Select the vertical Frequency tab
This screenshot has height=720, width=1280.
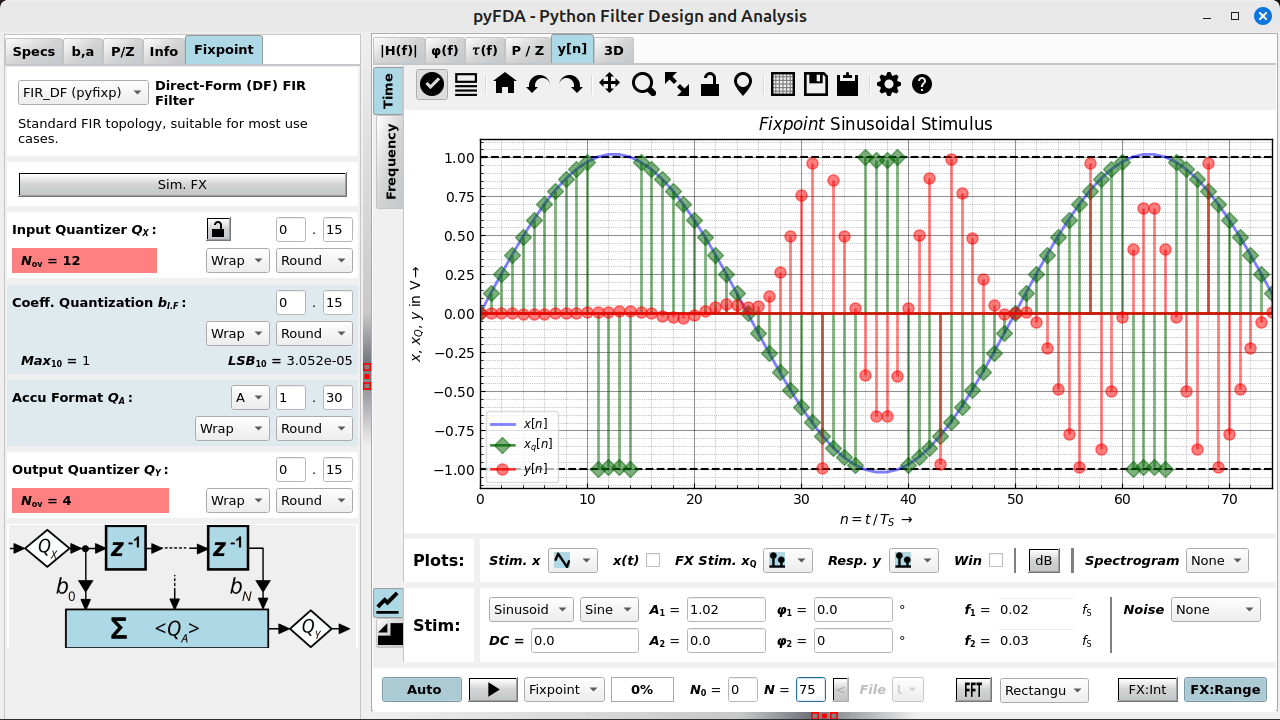click(390, 161)
